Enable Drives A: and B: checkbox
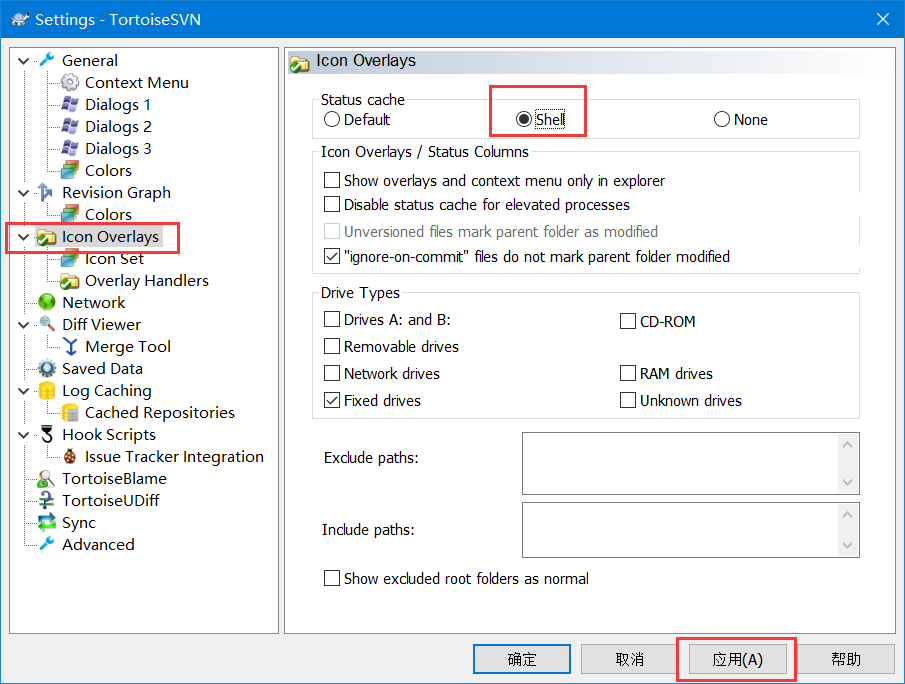 point(332,319)
